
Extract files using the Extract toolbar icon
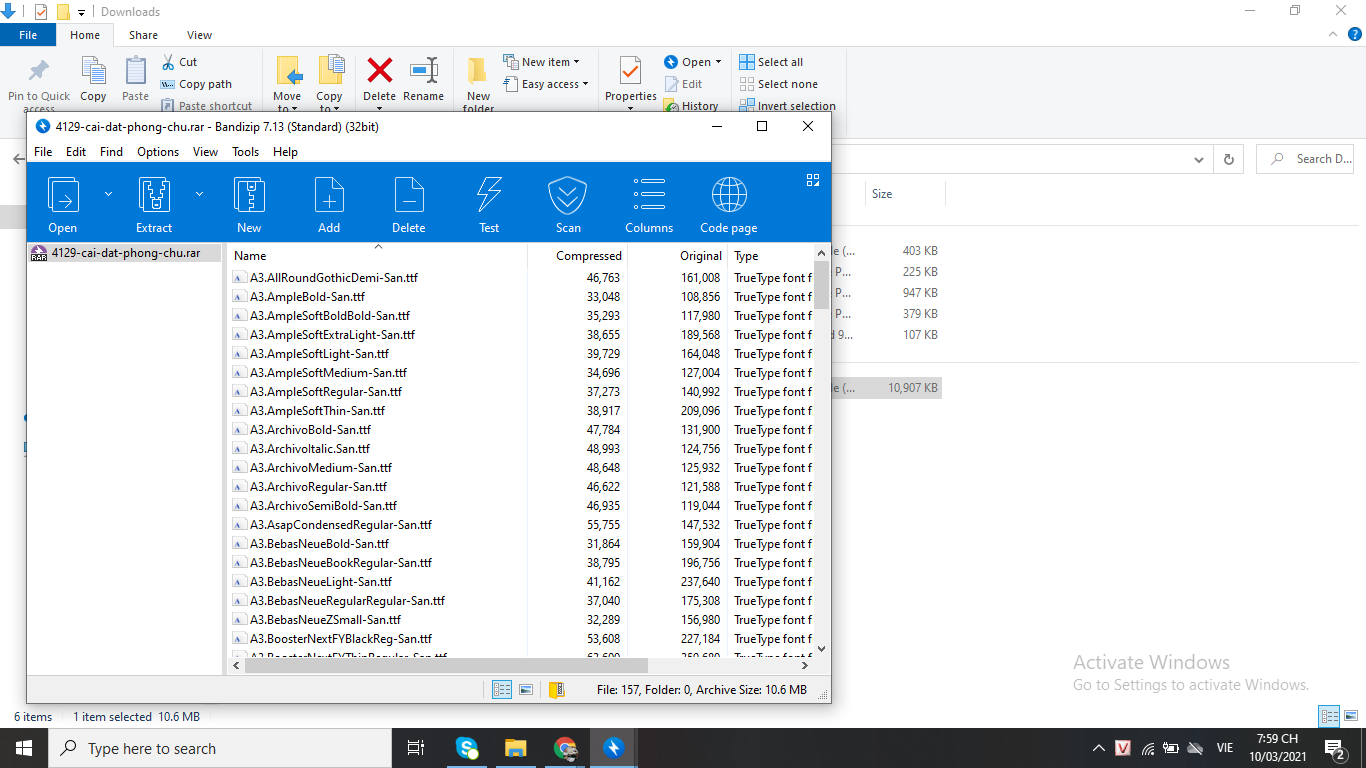click(x=154, y=195)
